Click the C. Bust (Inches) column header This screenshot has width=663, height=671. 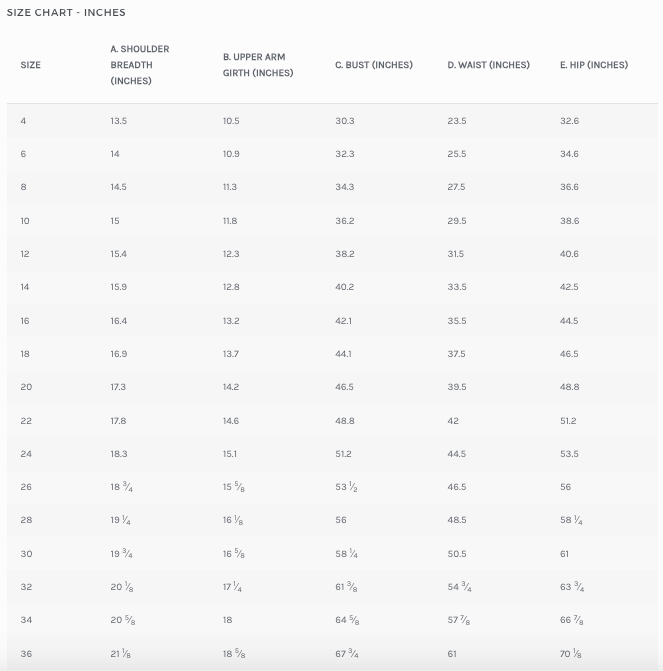[x=374, y=65]
